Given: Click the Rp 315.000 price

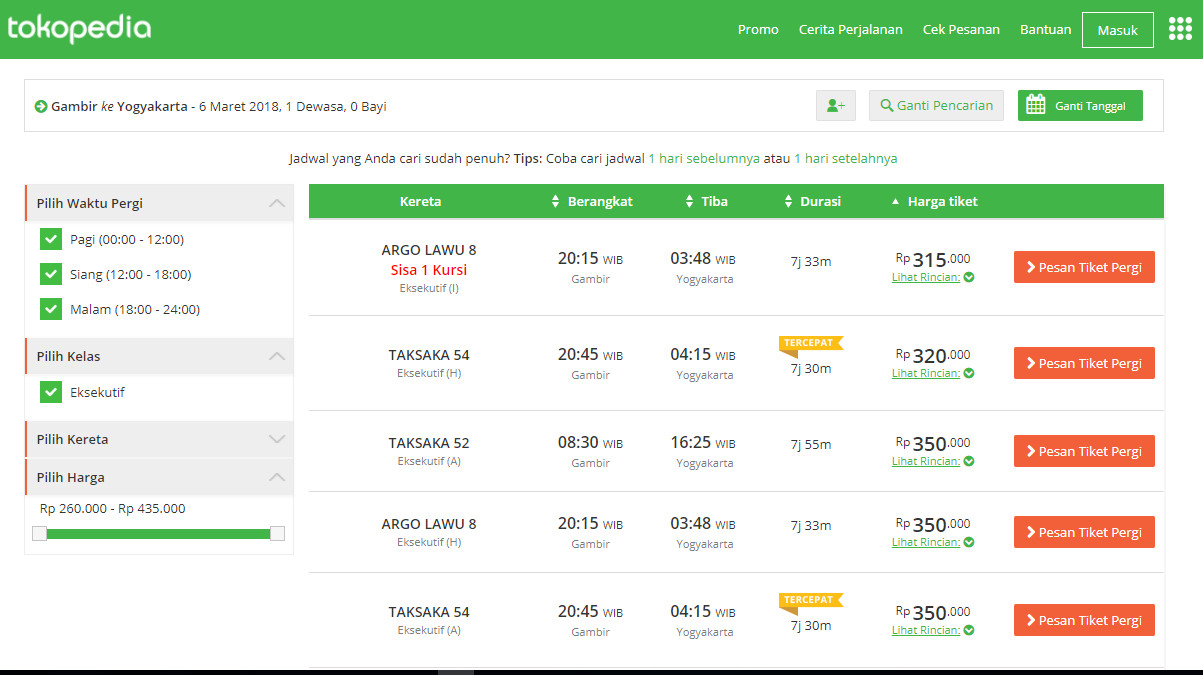Looking at the screenshot, I should [933, 259].
